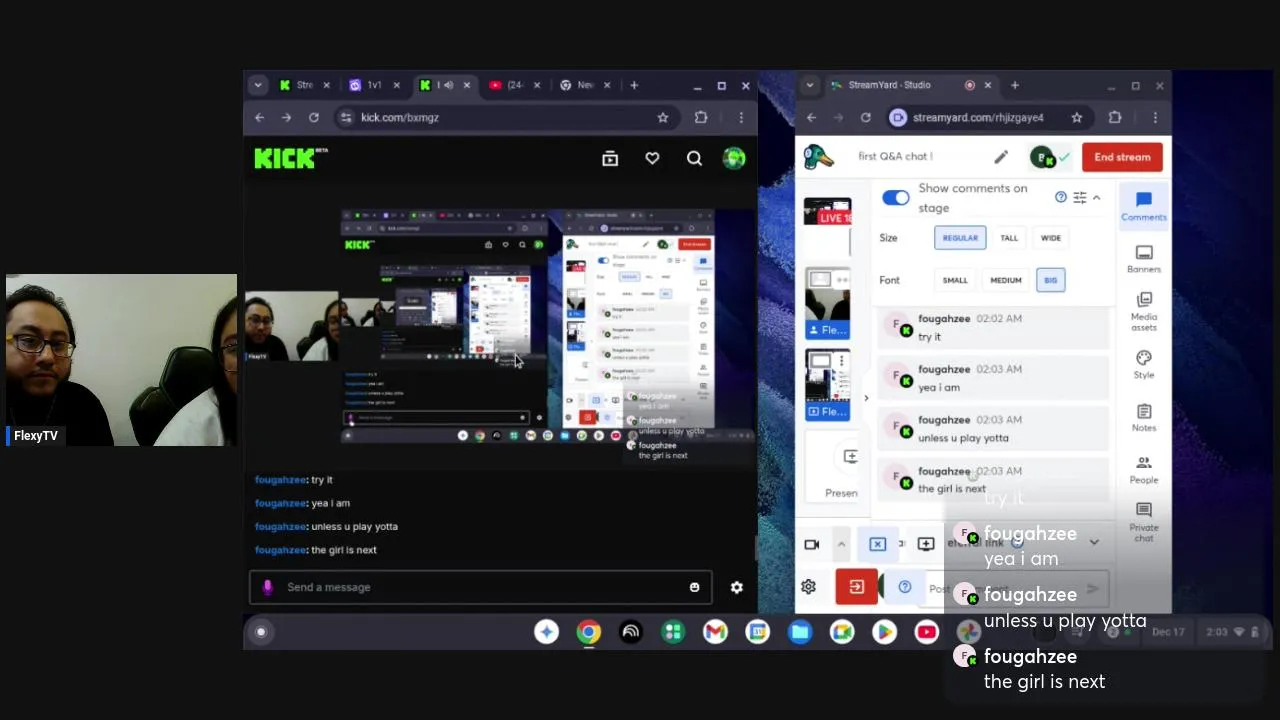Open comment filter sliders icon

coord(1079,198)
